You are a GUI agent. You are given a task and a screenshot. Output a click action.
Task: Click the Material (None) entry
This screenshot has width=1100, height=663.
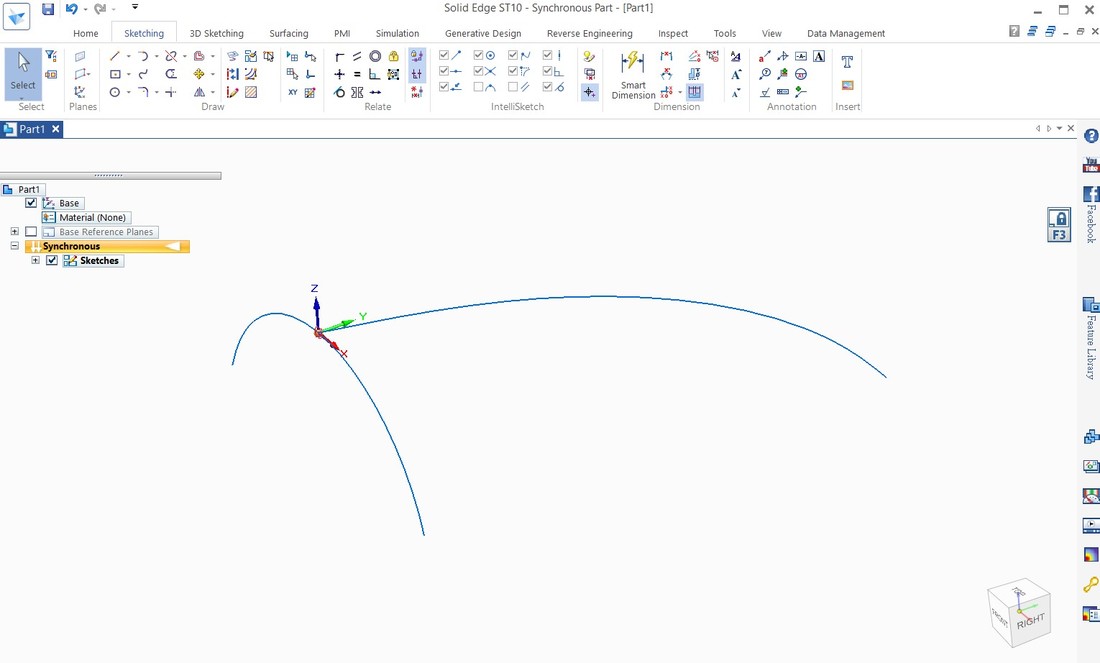click(92, 218)
